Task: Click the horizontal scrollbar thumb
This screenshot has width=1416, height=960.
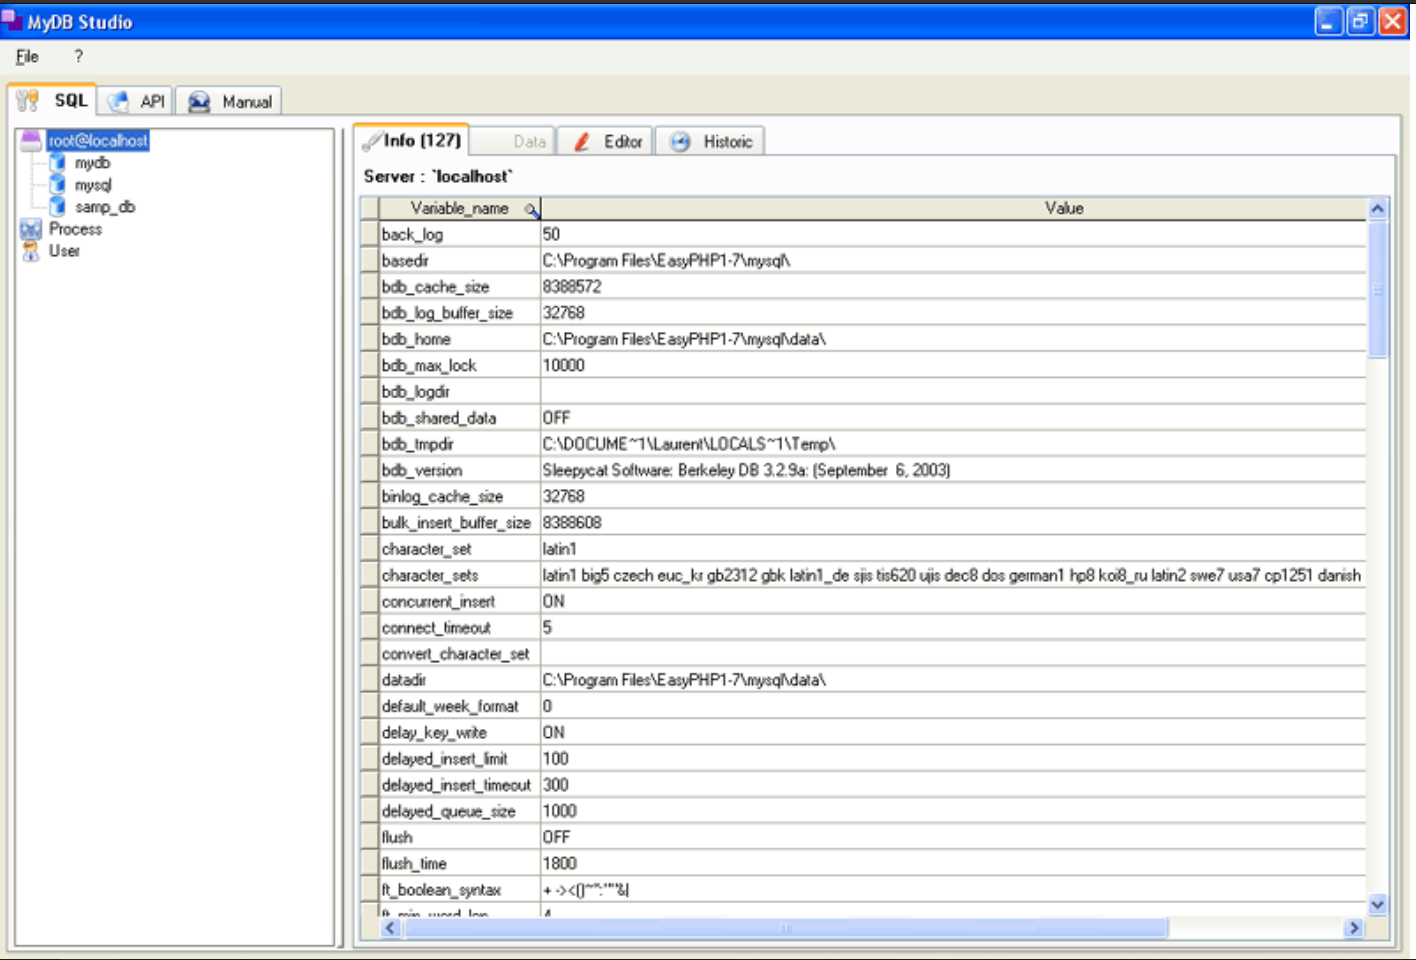Action: (x=785, y=928)
